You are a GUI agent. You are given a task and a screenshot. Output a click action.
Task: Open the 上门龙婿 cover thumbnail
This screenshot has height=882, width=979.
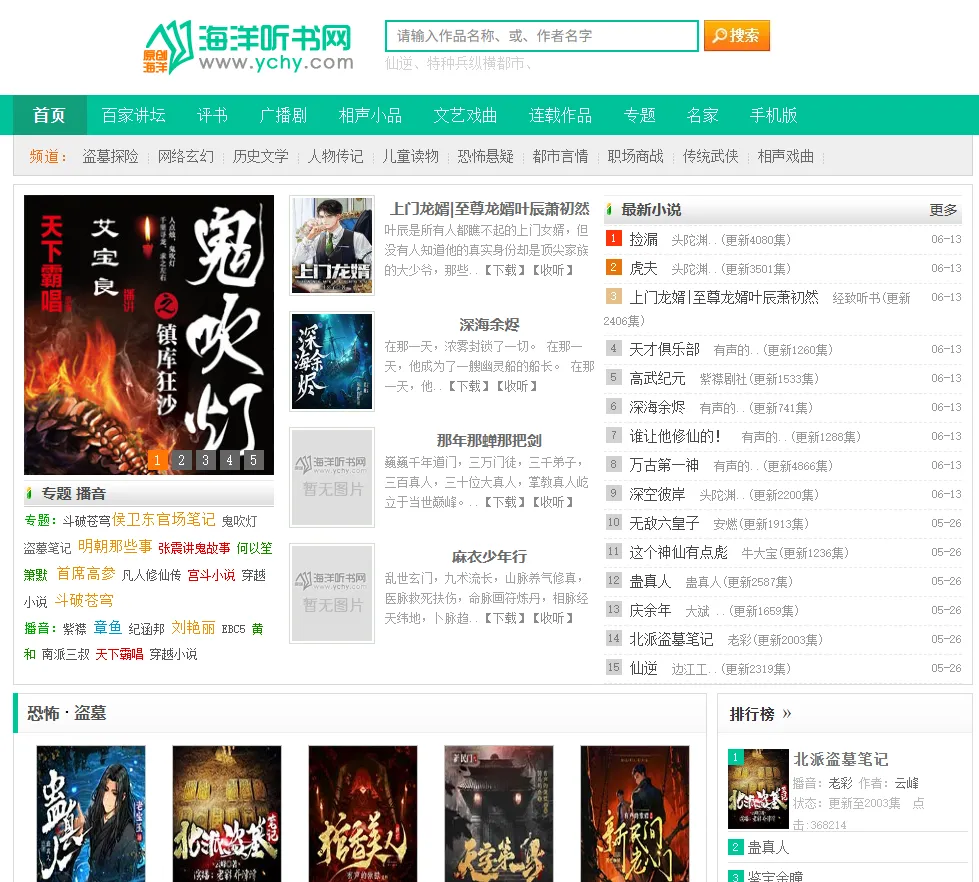pos(332,245)
